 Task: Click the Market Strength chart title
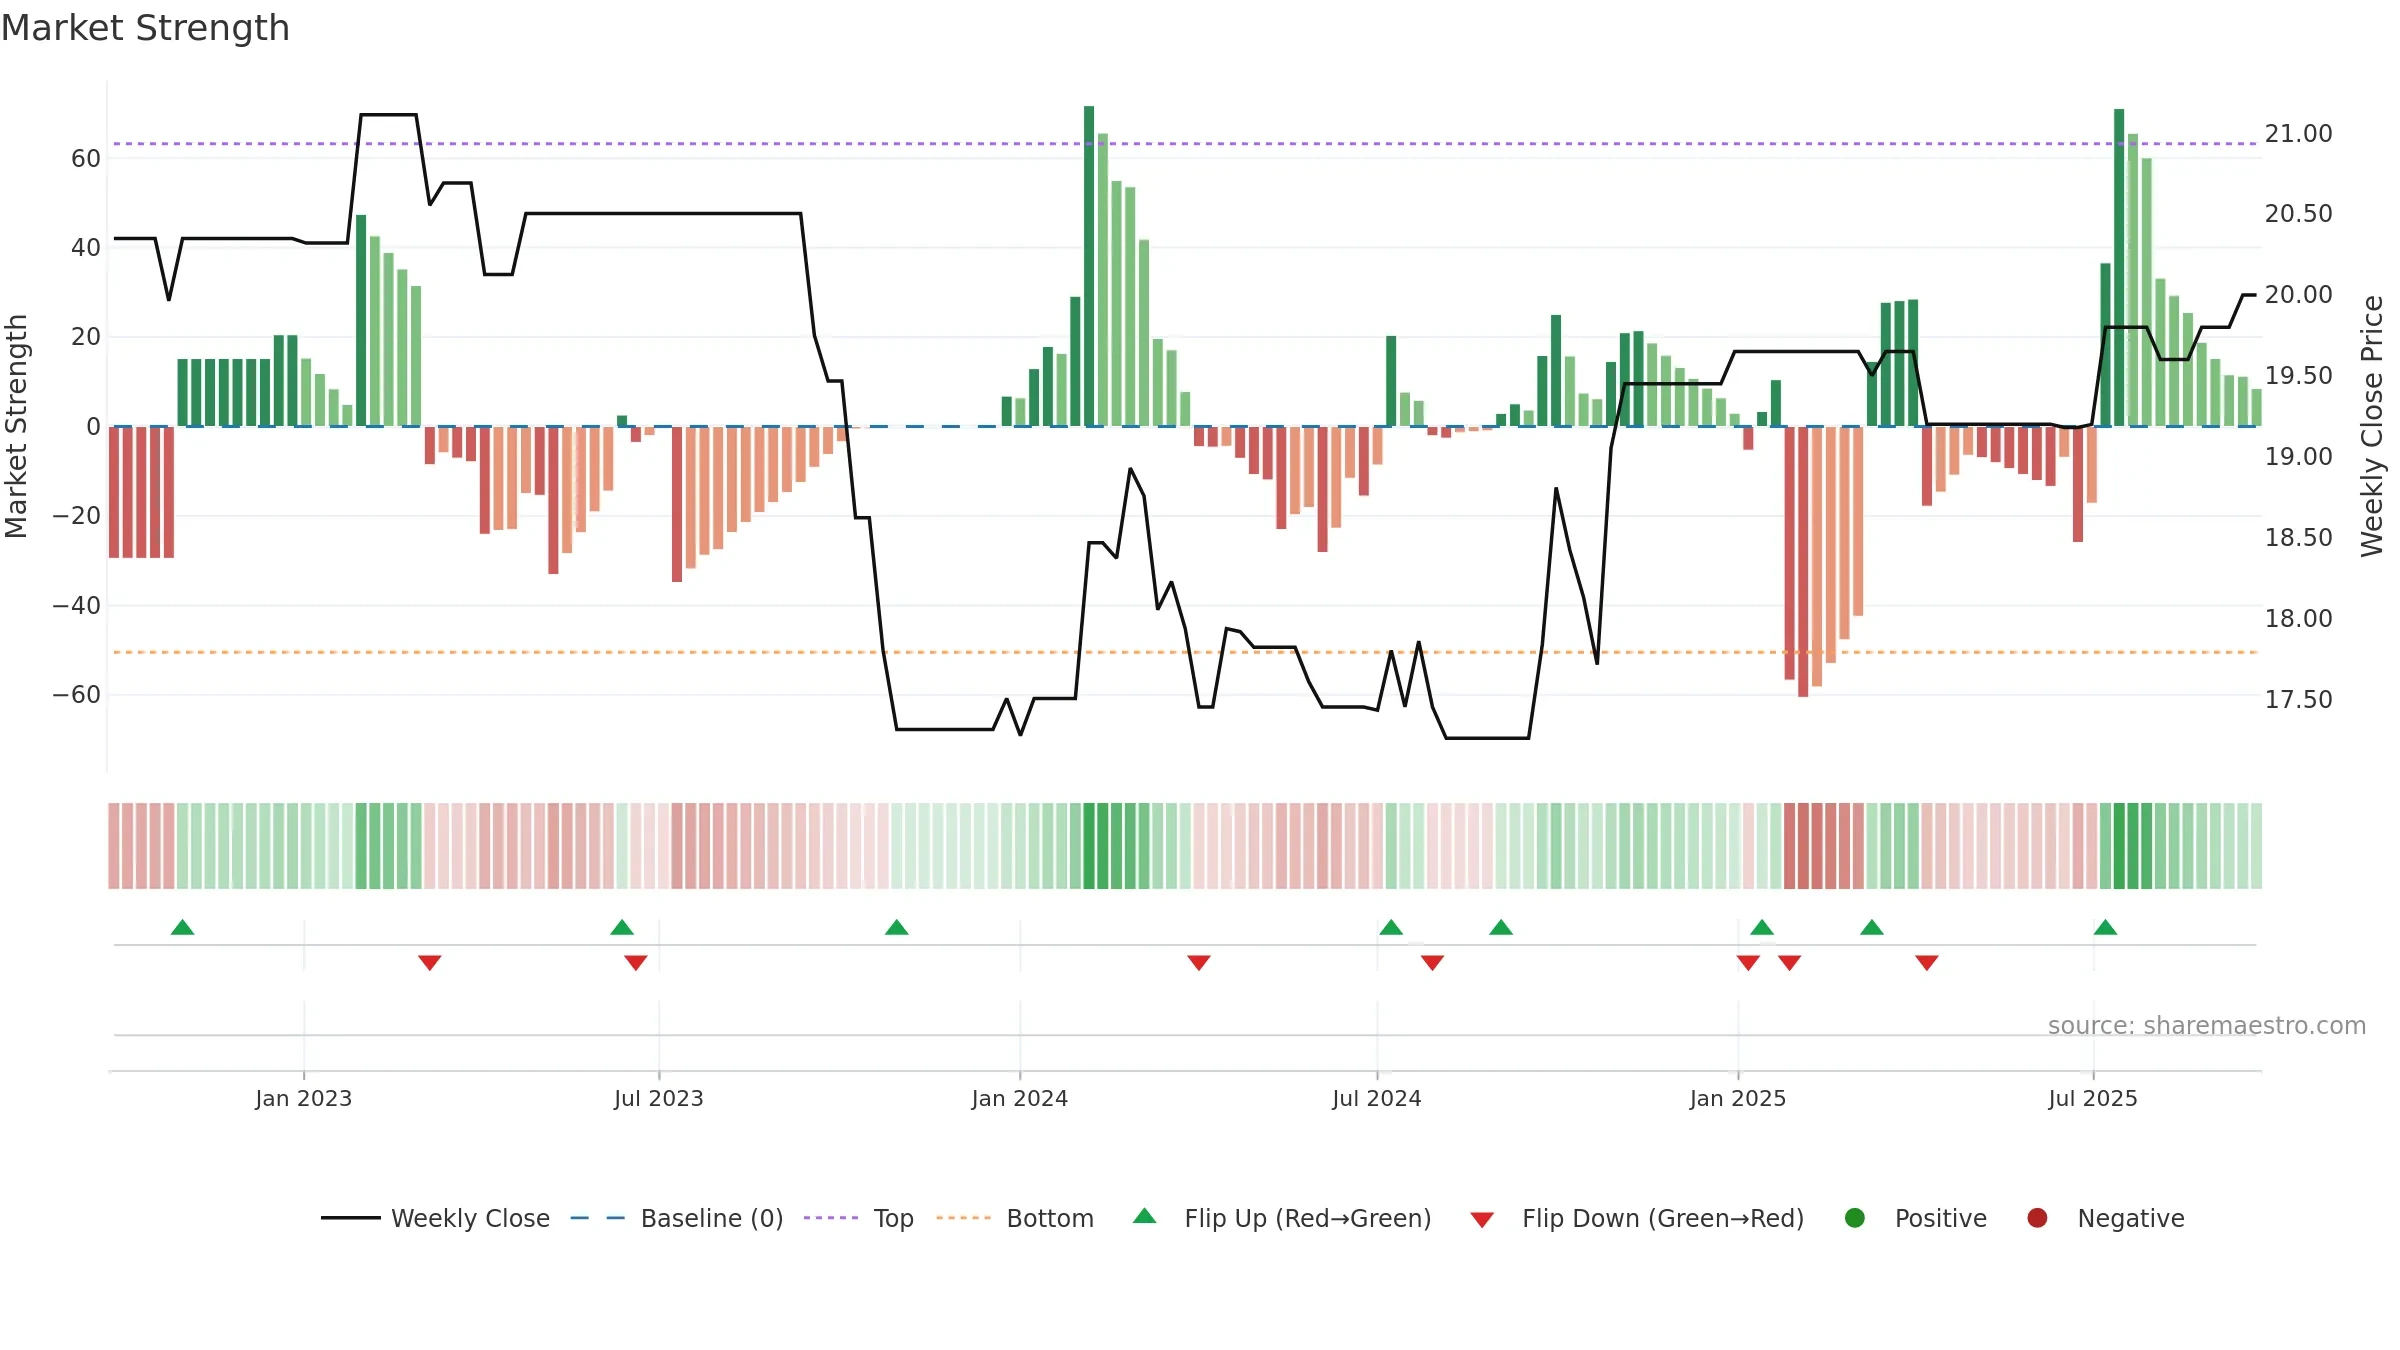point(145,28)
